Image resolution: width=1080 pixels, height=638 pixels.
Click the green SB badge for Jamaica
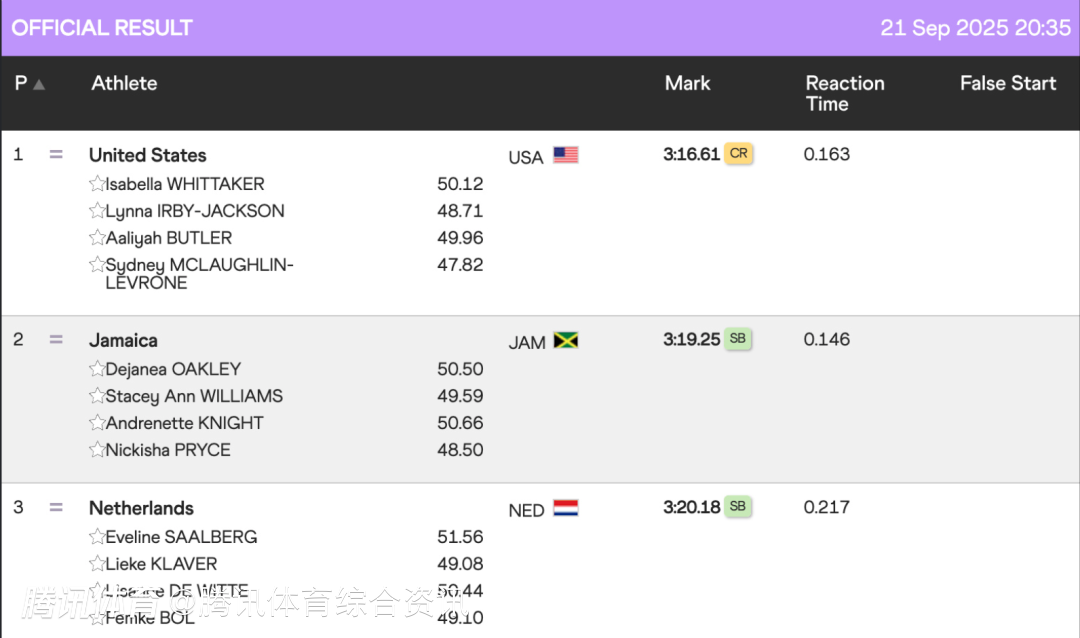[x=738, y=339]
